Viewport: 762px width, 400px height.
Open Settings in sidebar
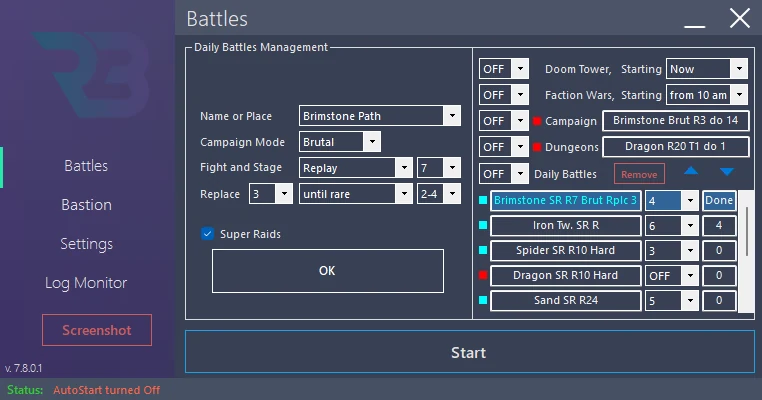pyautogui.click(x=87, y=243)
